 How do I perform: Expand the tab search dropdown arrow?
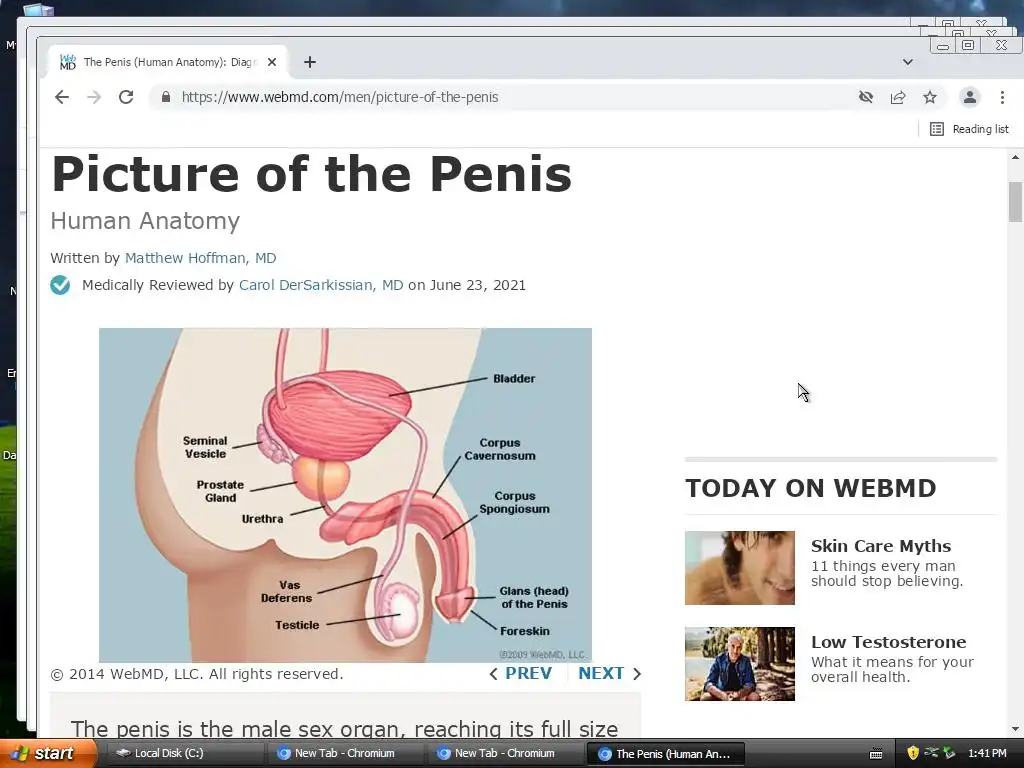click(x=908, y=62)
